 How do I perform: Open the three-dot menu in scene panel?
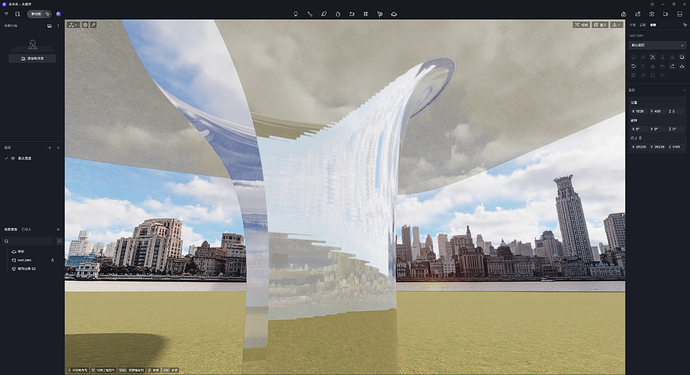[x=58, y=26]
